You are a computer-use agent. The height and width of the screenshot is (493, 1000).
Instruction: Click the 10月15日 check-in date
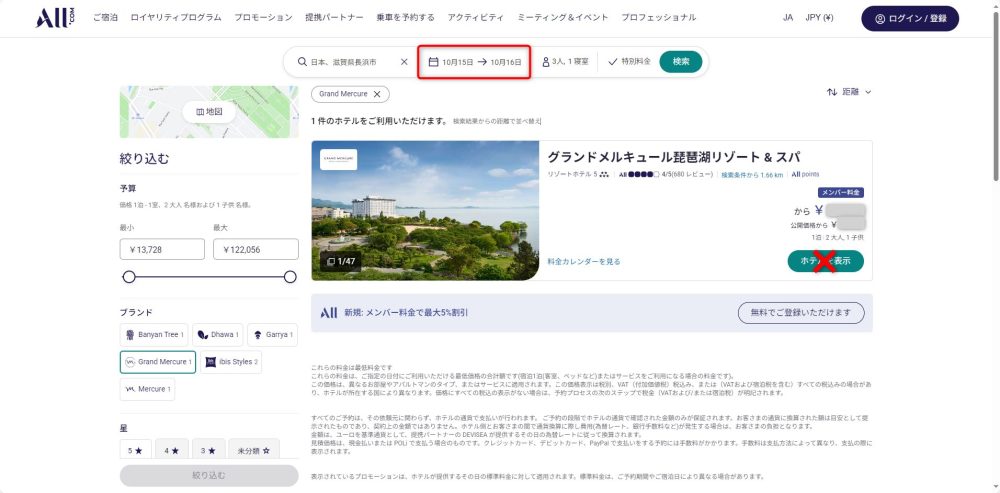click(x=458, y=62)
